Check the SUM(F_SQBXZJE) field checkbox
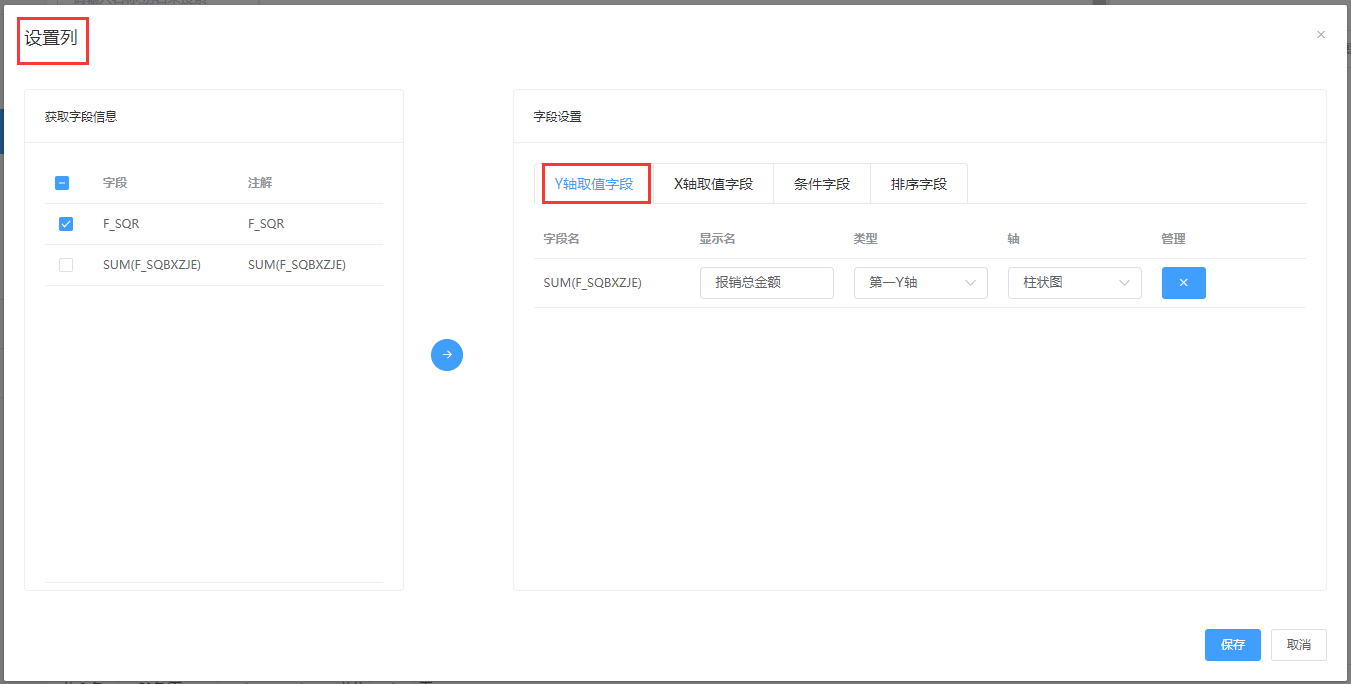Image resolution: width=1351 pixels, height=684 pixels. pos(66,265)
